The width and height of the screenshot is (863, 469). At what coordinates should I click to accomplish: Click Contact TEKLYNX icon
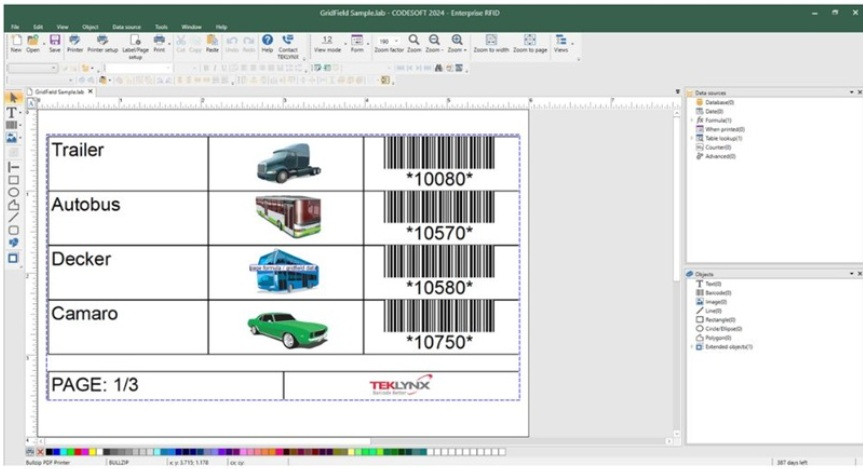(x=287, y=46)
